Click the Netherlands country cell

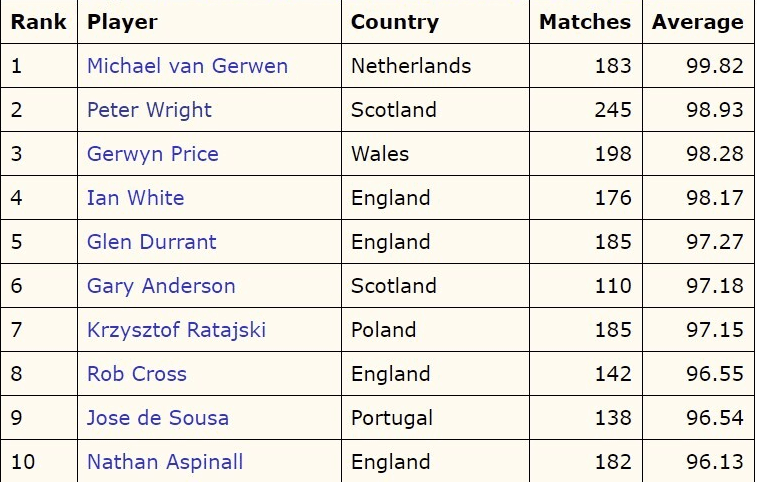click(x=411, y=66)
